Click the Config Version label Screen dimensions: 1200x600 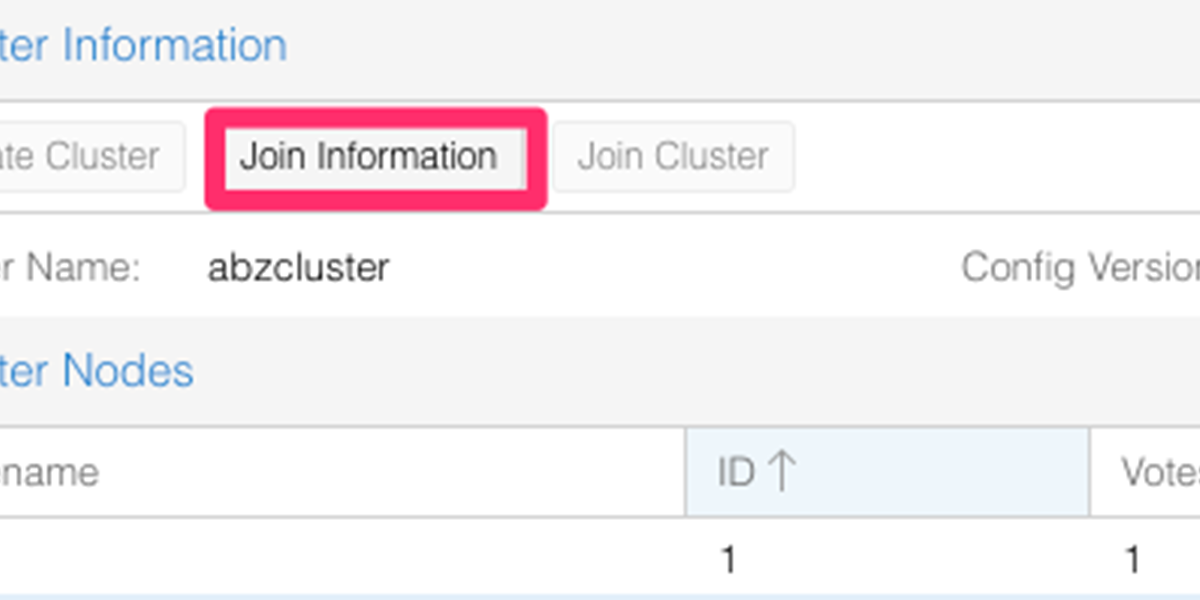(1078, 267)
